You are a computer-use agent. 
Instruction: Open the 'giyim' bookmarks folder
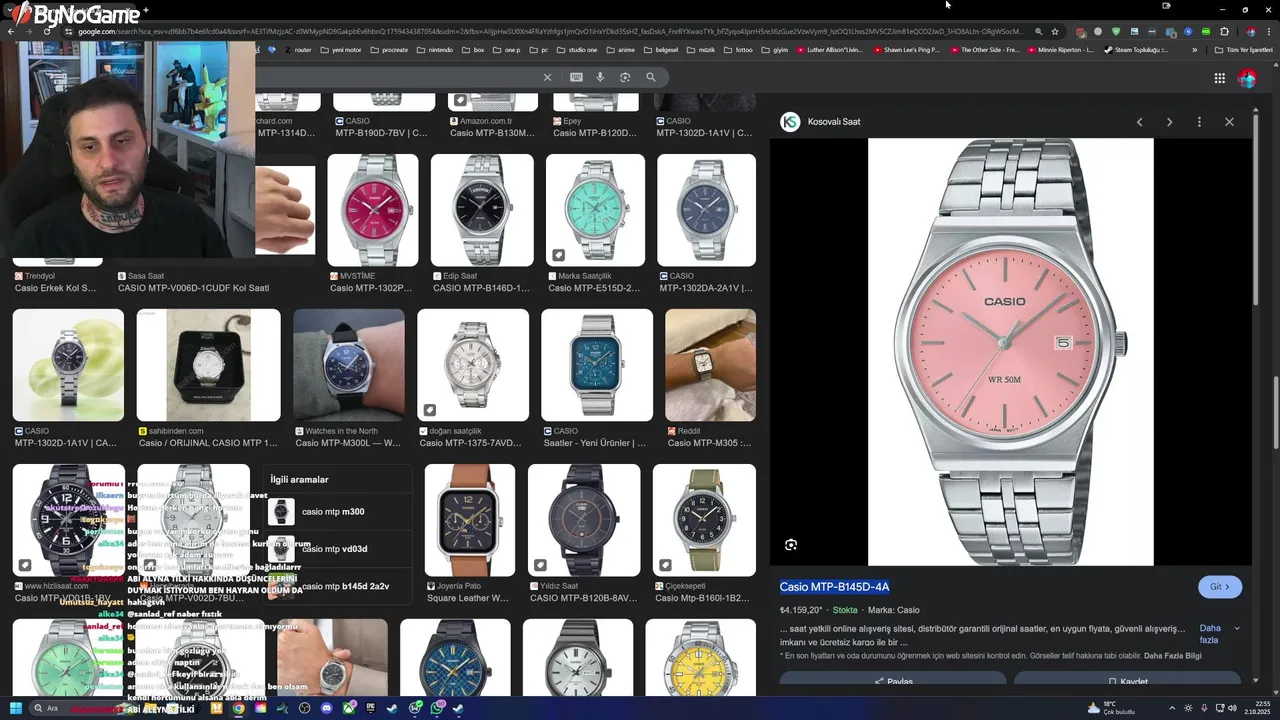[774, 50]
